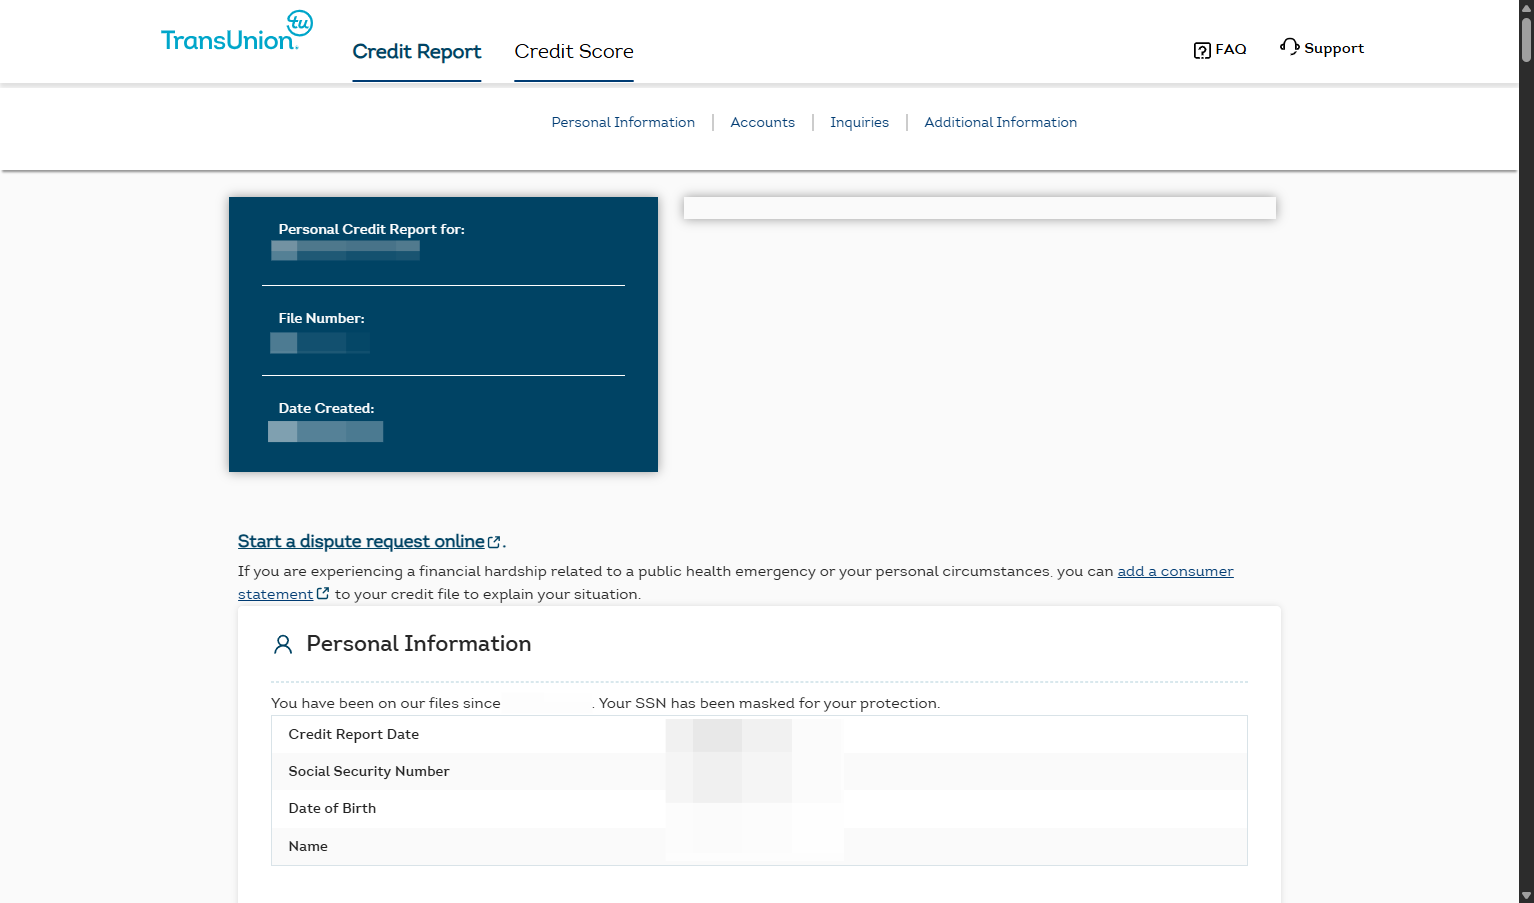The image size is (1534, 903).
Task: Click external link icon beside dispute request
Action: tap(494, 542)
